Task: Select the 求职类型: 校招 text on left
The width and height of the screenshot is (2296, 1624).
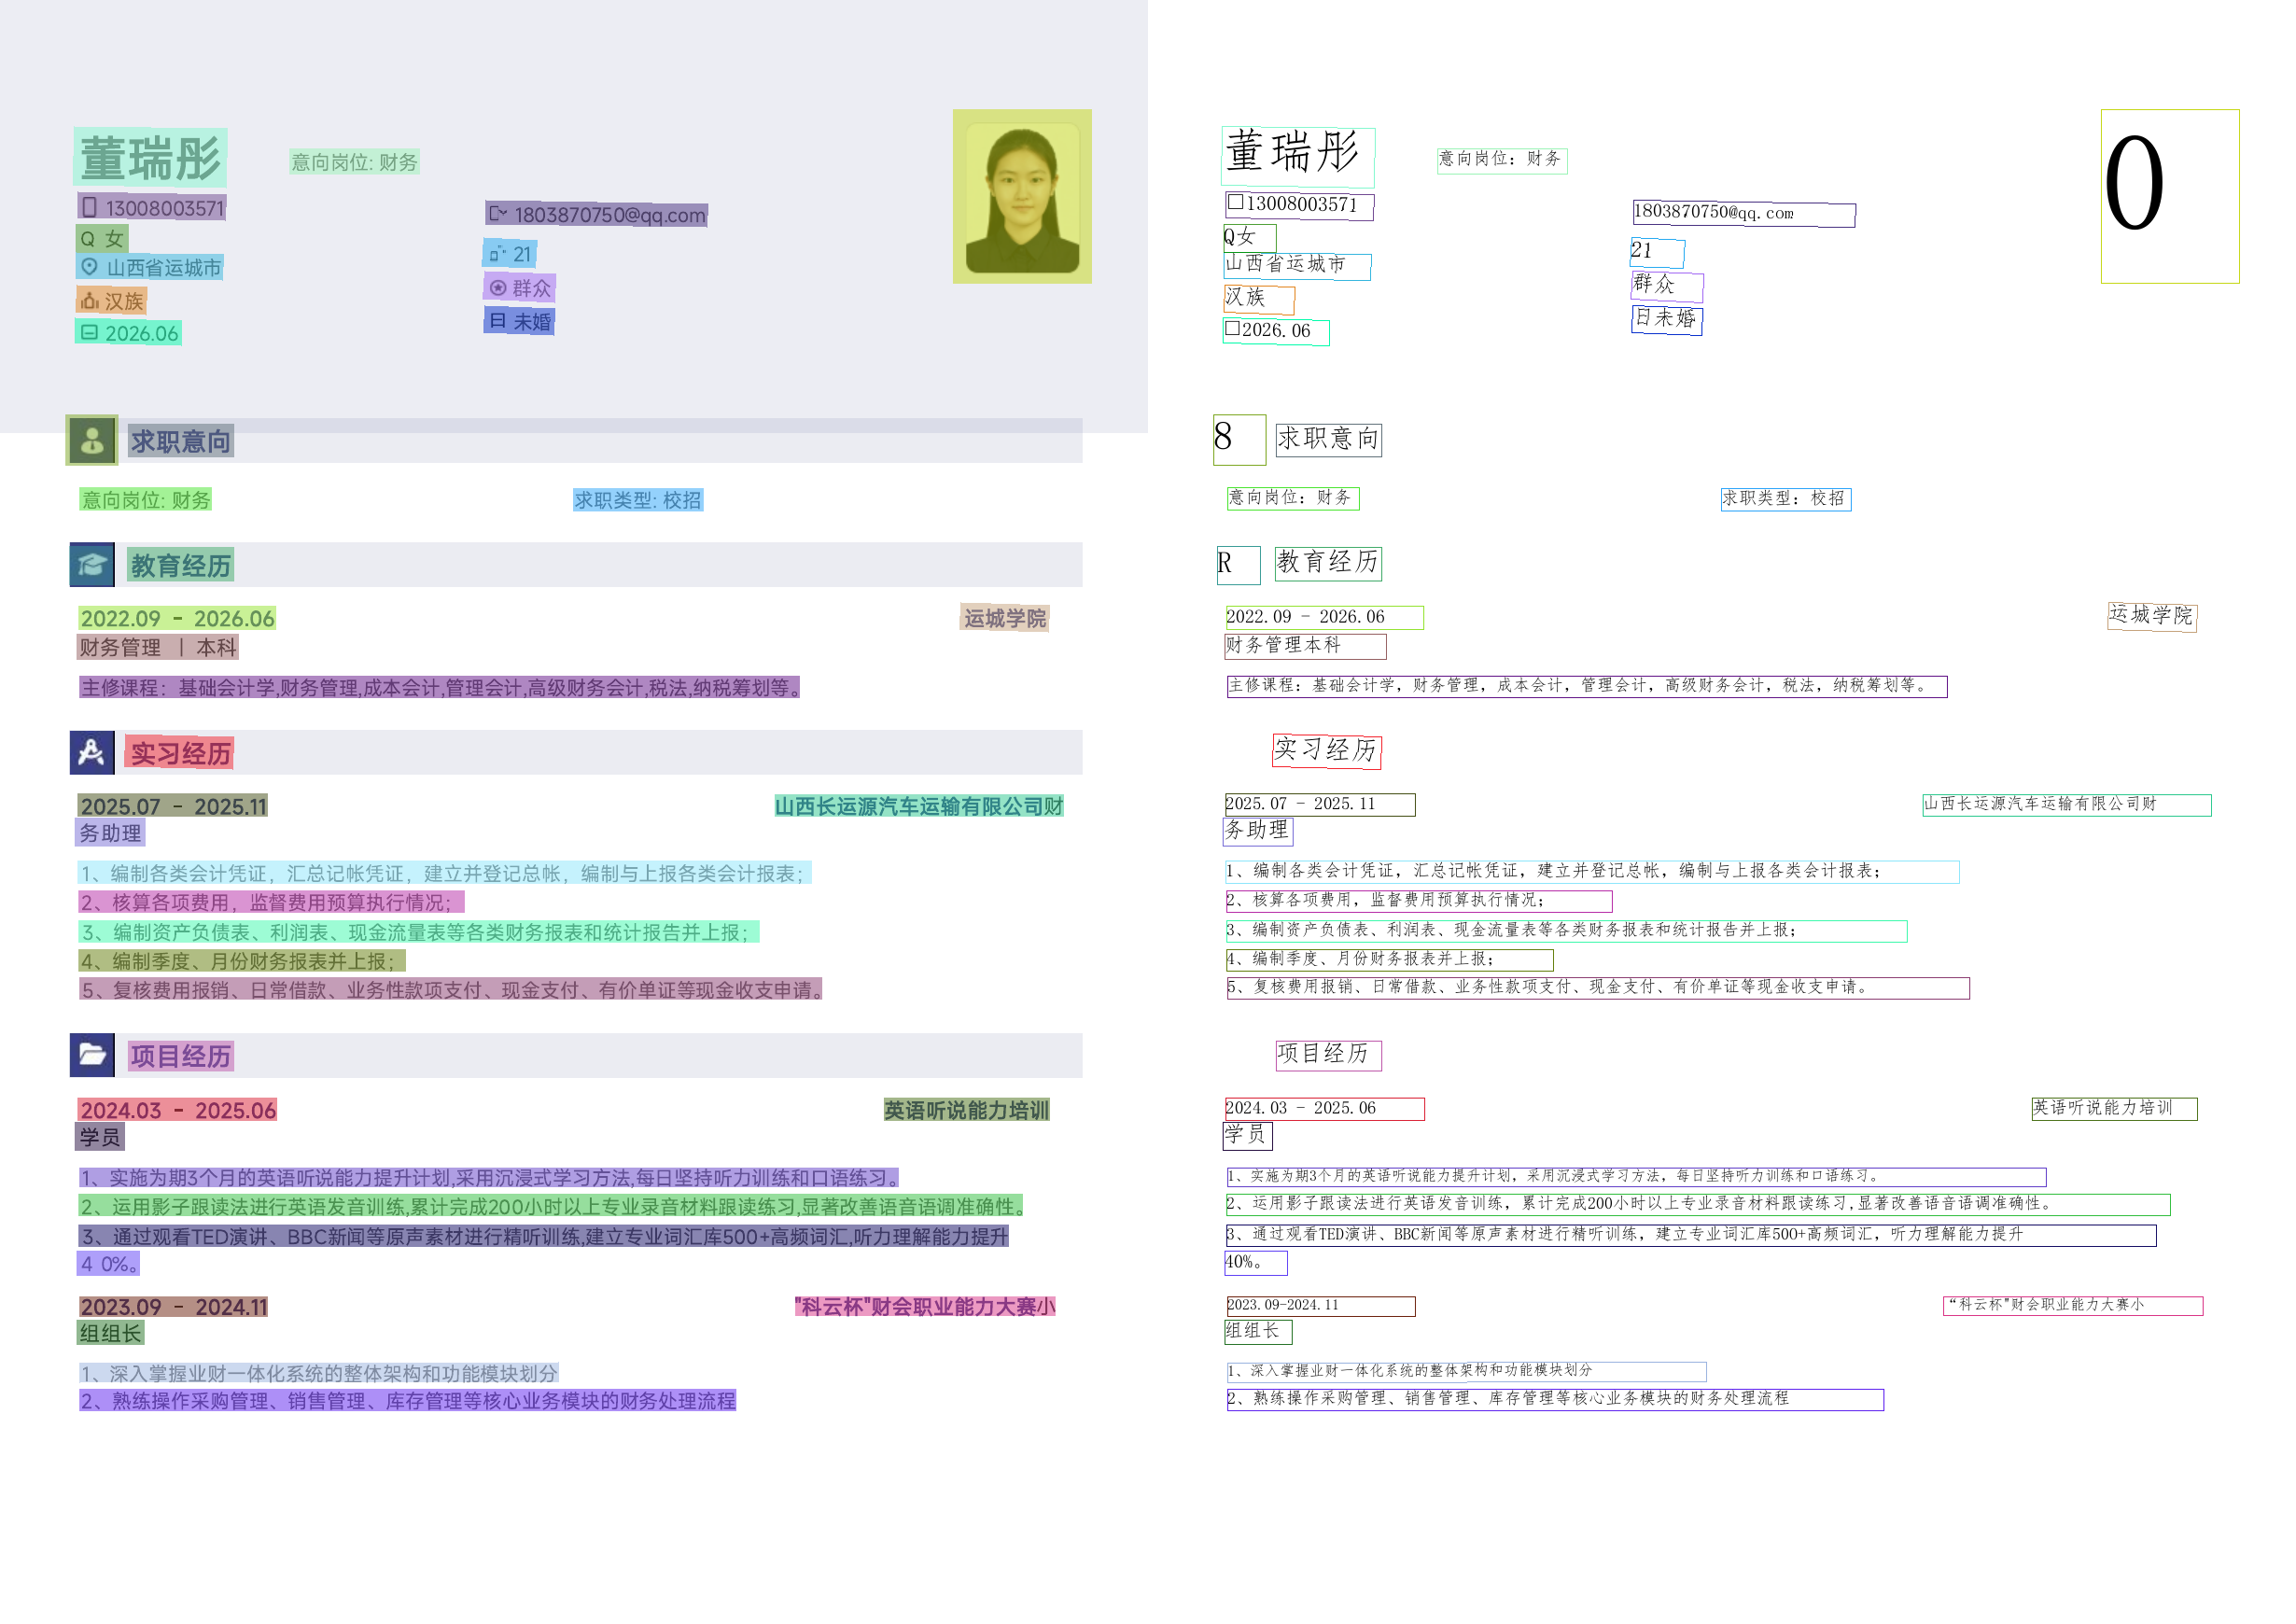Action: pyautogui.click(x=638, y=500)
